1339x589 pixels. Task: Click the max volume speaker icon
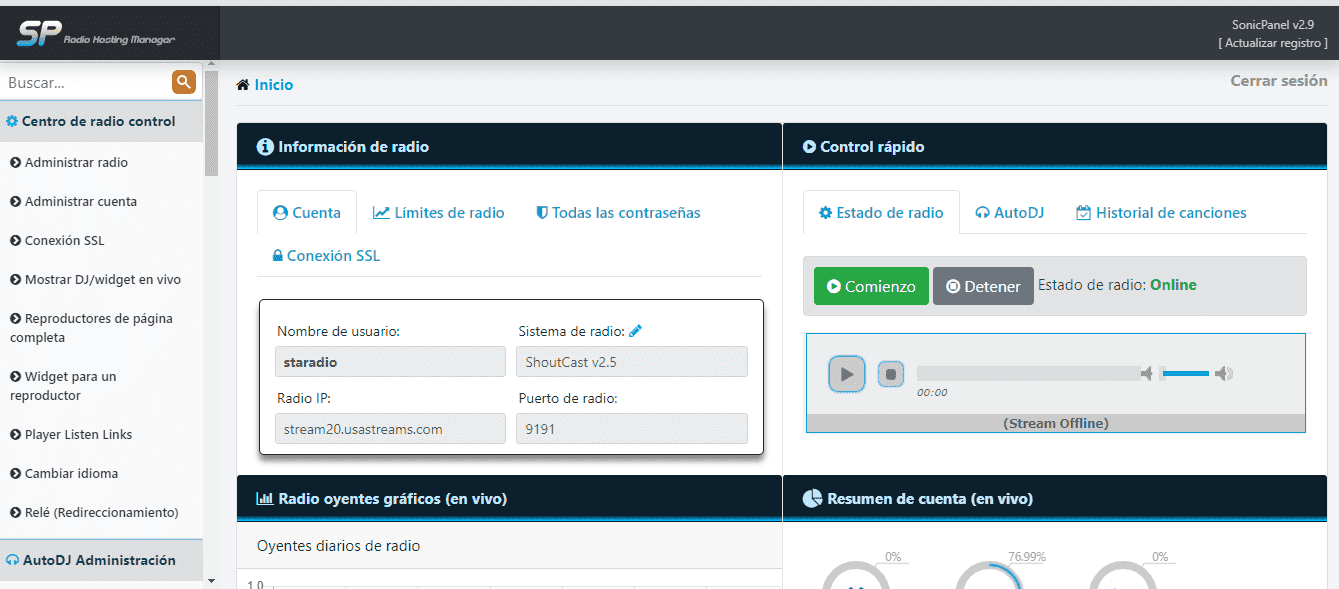click(1225, 374)
